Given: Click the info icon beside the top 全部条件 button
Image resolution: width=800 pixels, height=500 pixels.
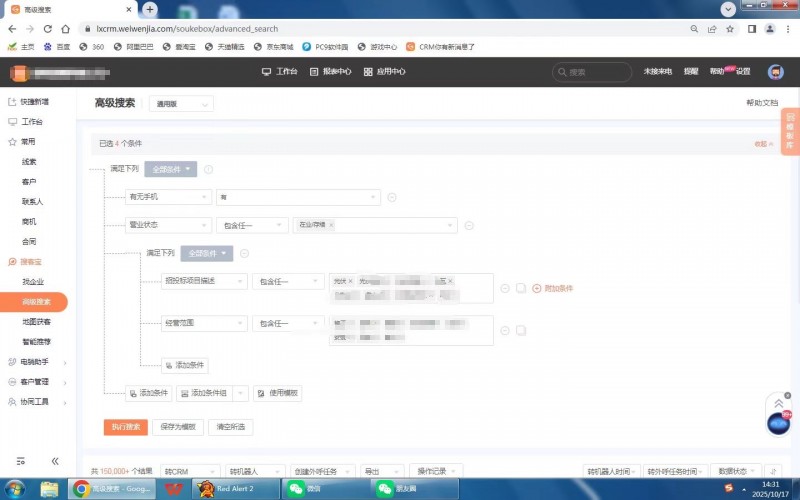Looking at the screenshot, I should [208, 169].
